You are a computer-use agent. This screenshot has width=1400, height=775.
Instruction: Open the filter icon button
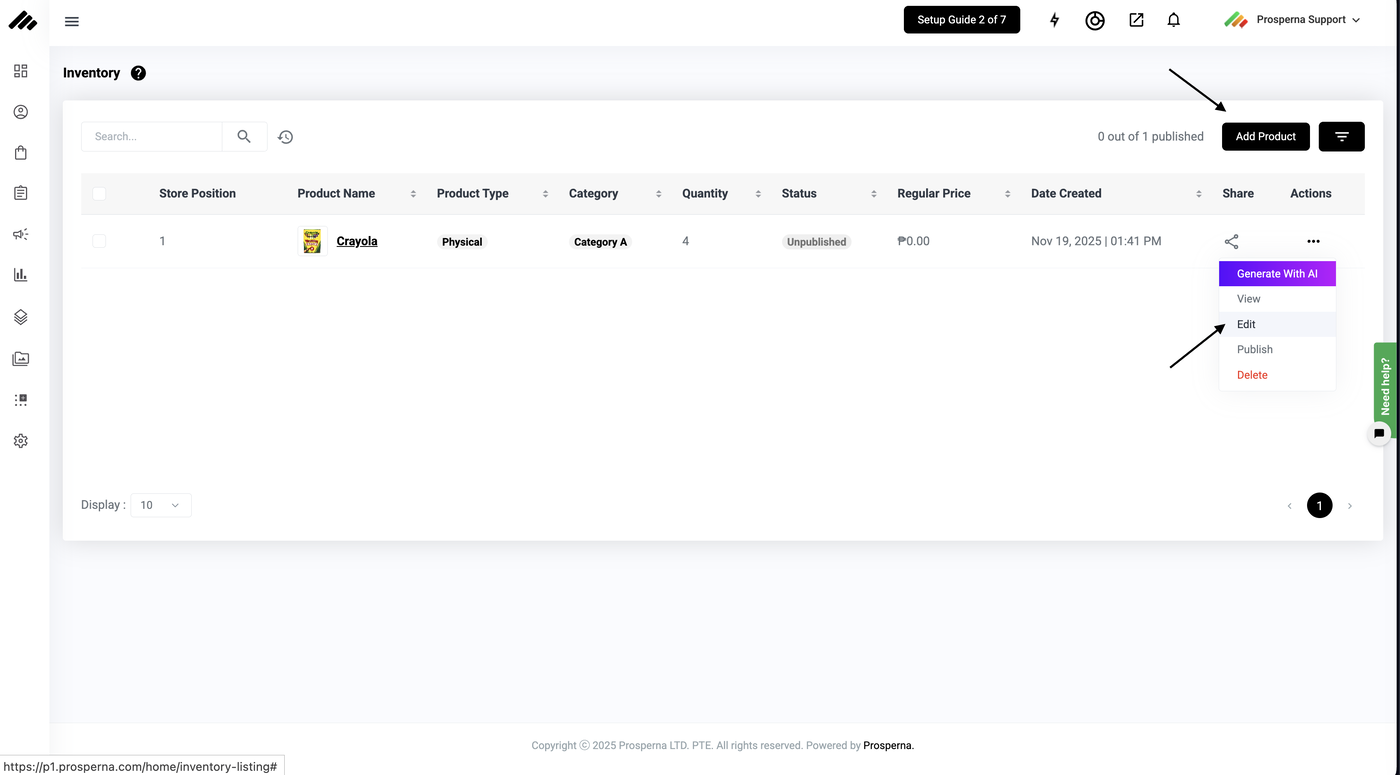click(1341, 137)
